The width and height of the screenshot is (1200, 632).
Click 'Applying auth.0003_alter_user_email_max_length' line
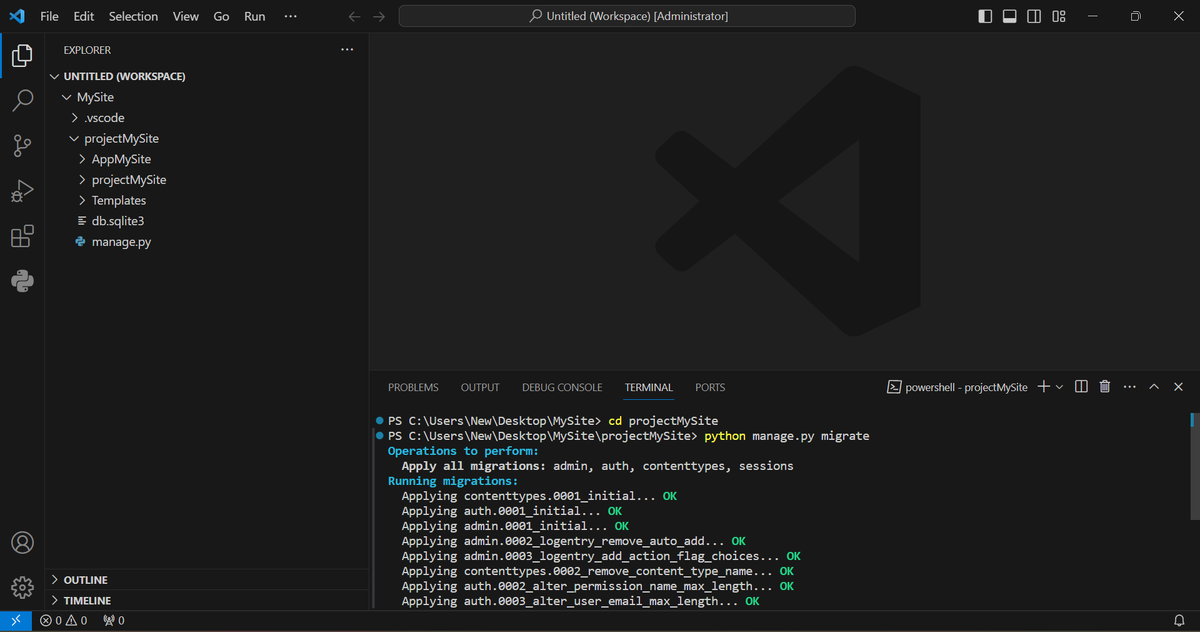[x=580, y=601]
